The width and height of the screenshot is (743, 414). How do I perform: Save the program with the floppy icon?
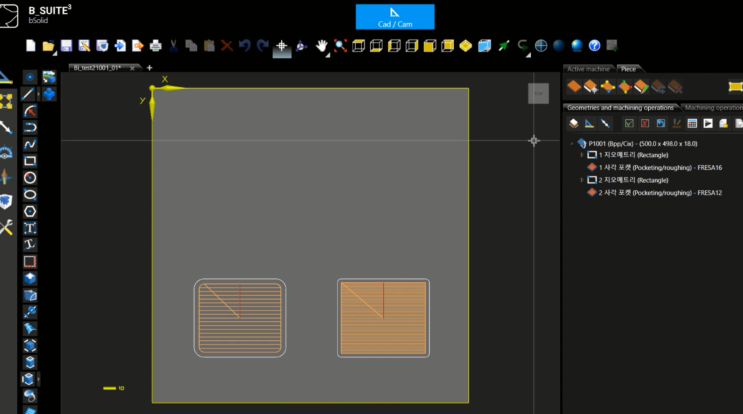pyautogui.click(x=66, y=45)
